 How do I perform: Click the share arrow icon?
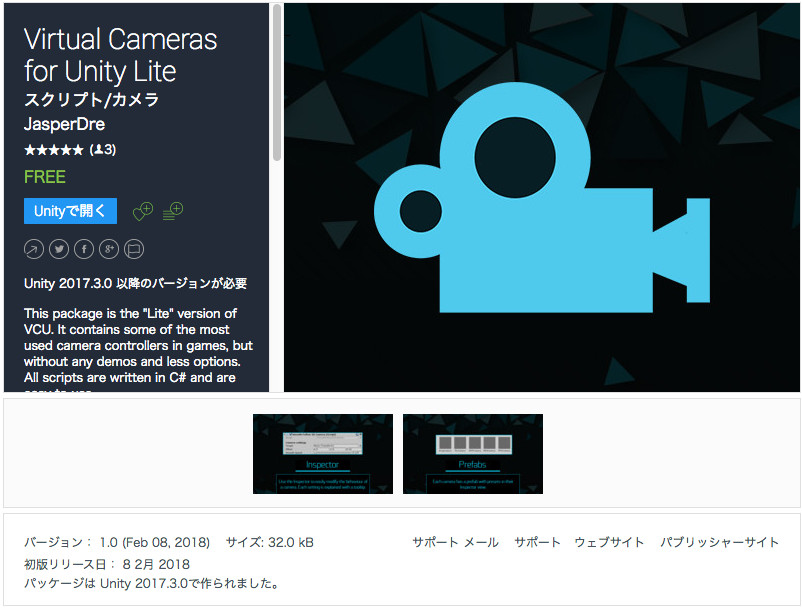tap(34, 250)
